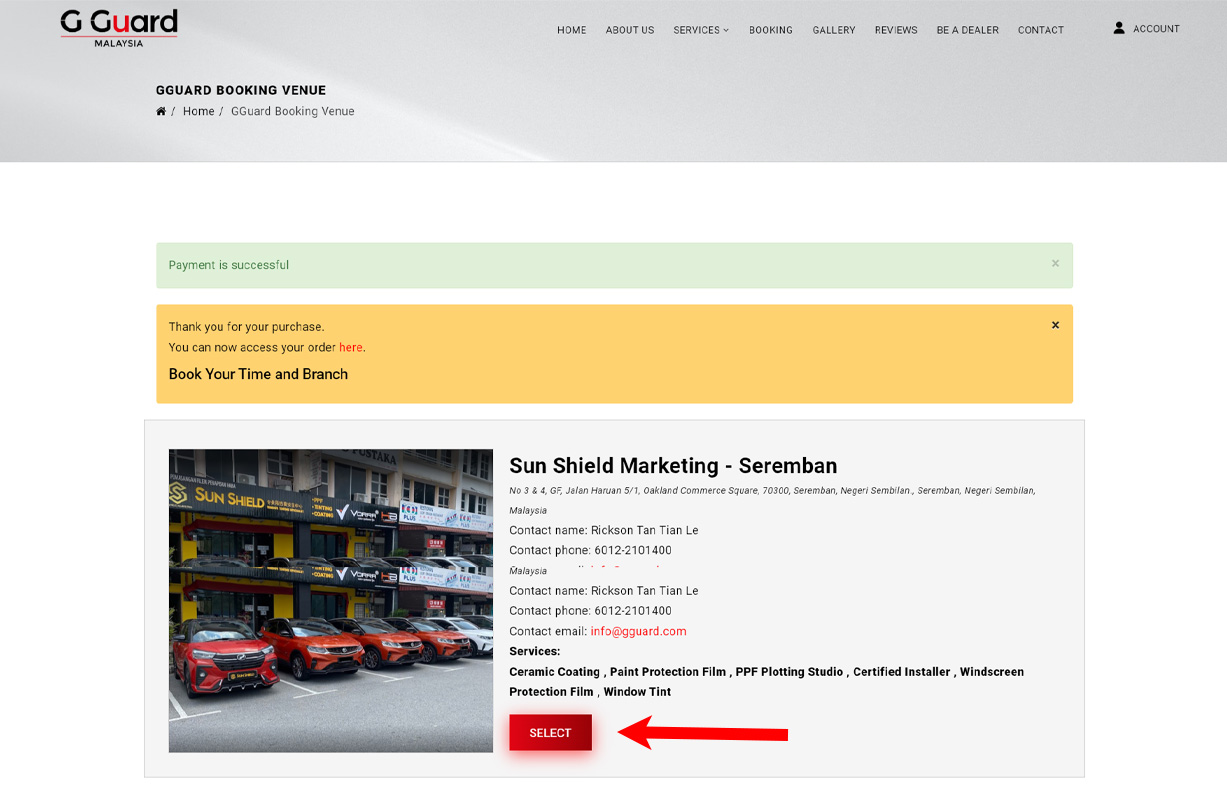
Task: Open the Account link
Action: tap(1156, 29)
